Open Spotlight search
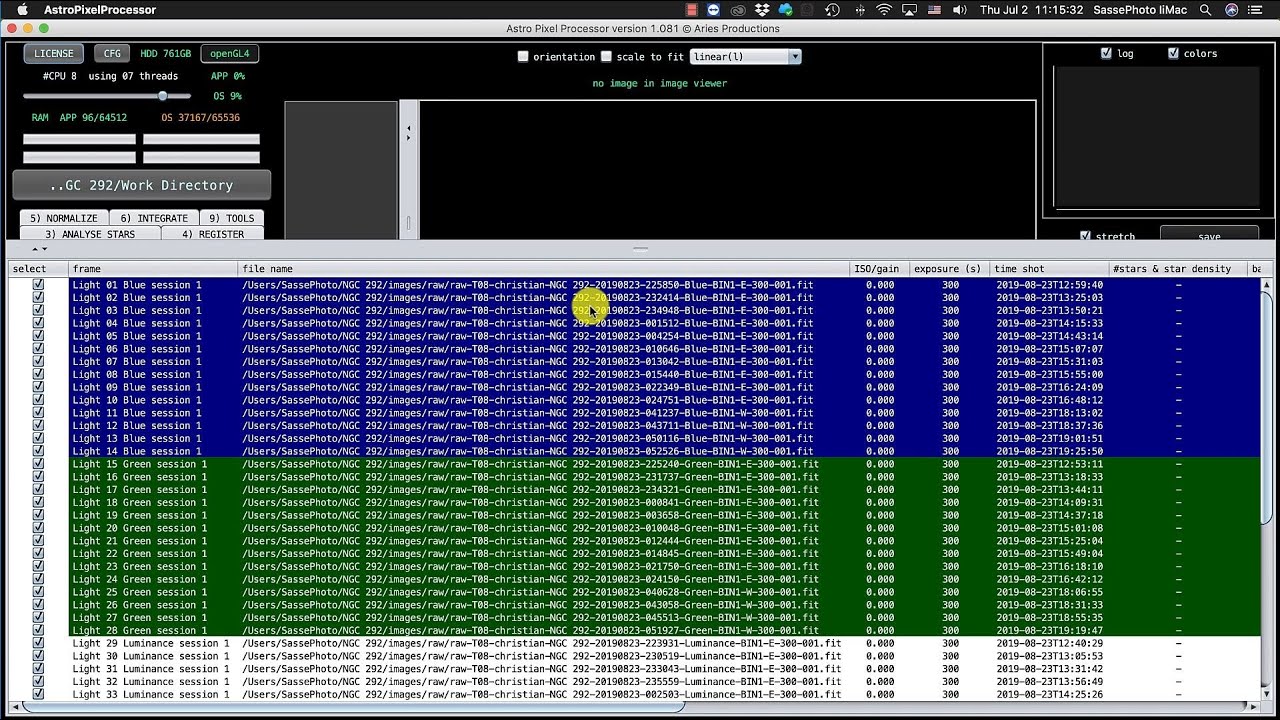 coord(1205,9)
